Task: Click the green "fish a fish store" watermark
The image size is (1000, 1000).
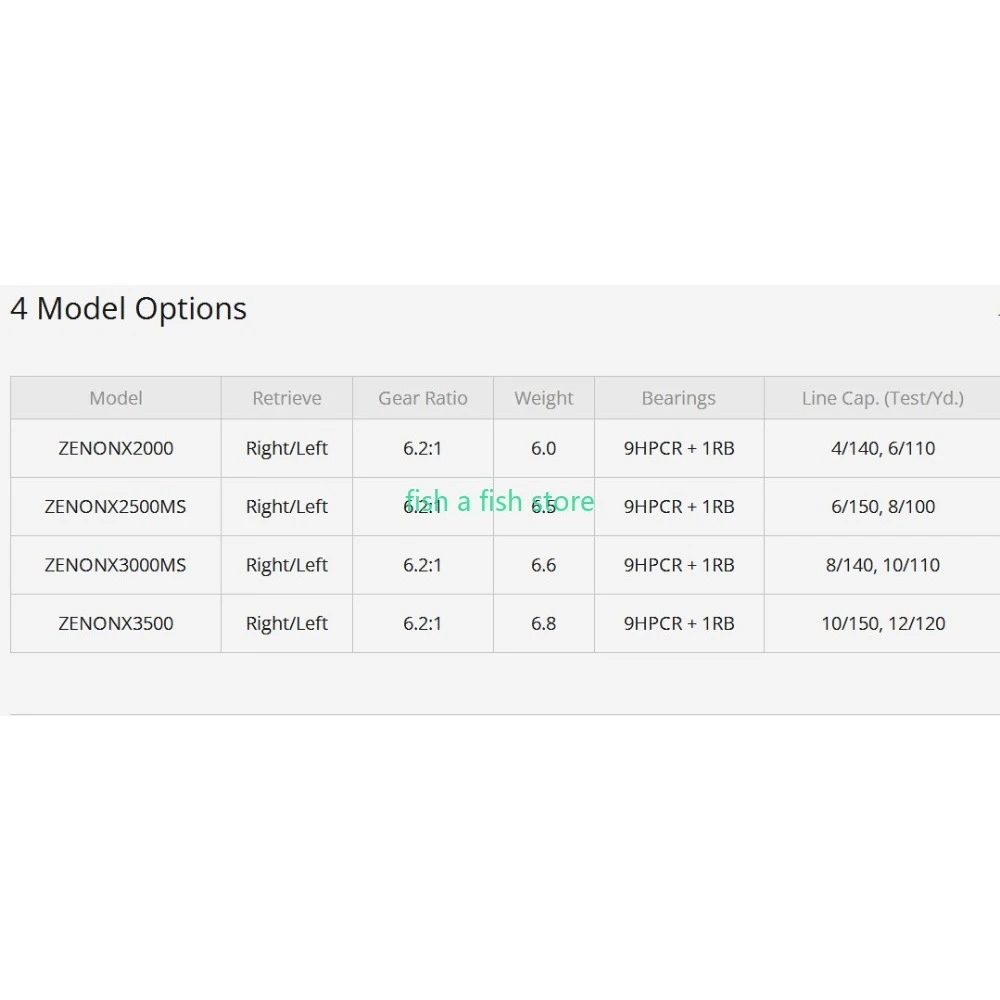Action: (500, 500)
